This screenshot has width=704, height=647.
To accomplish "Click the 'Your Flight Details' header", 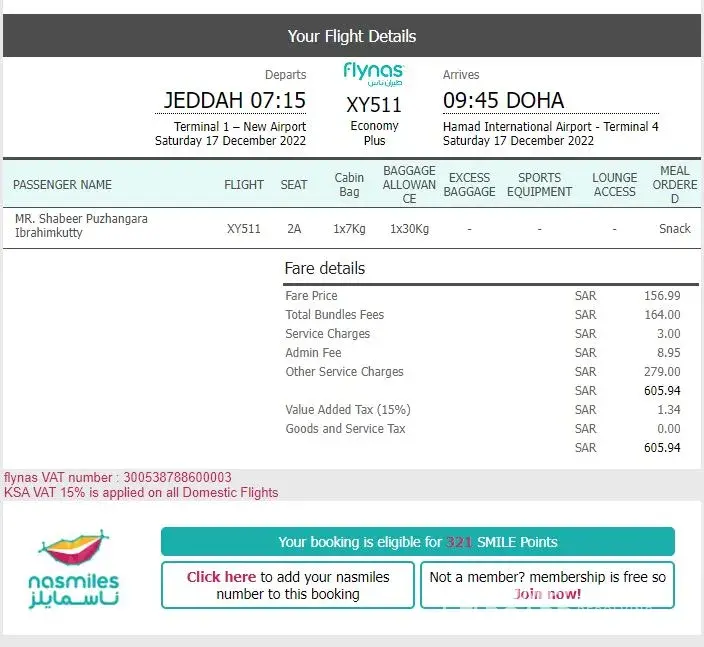I will click(352, 35).
